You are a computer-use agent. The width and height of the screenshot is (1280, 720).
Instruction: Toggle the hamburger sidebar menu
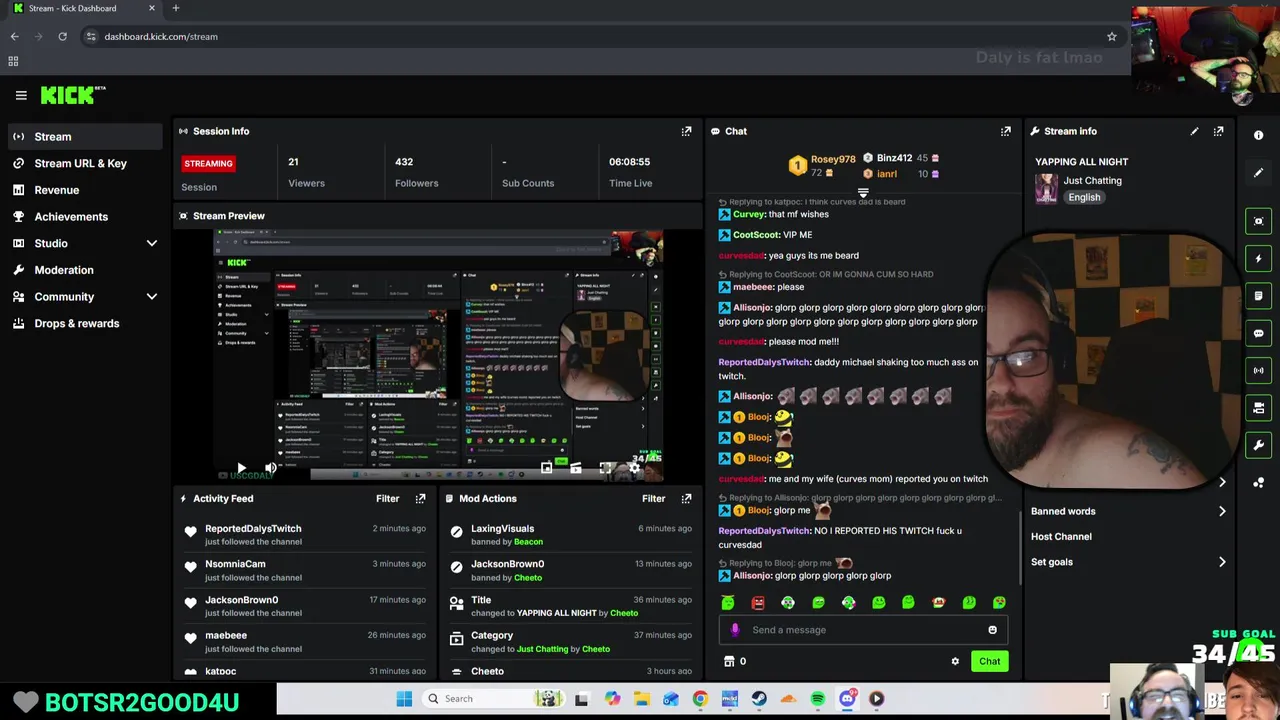point(21,95)
